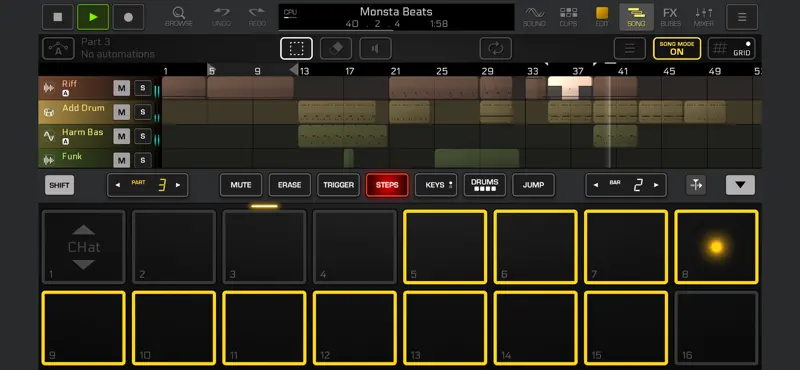The height and width of the screenshot is (370, 800).
Task: Select previous sound with CHat up arrow
Action: [x=83, y=230]
